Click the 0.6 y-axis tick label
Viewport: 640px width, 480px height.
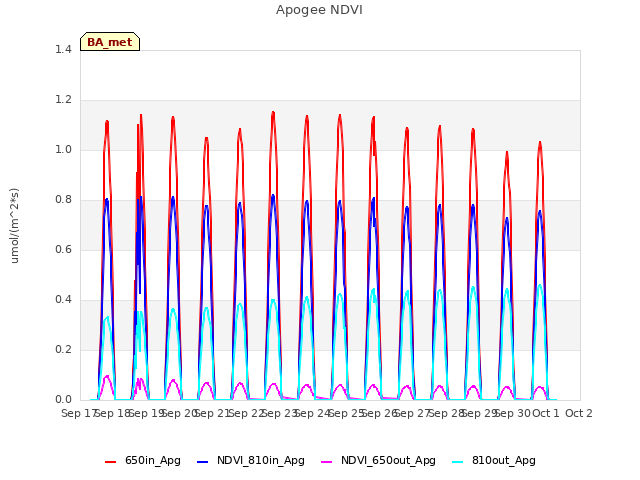coord(63,249)
